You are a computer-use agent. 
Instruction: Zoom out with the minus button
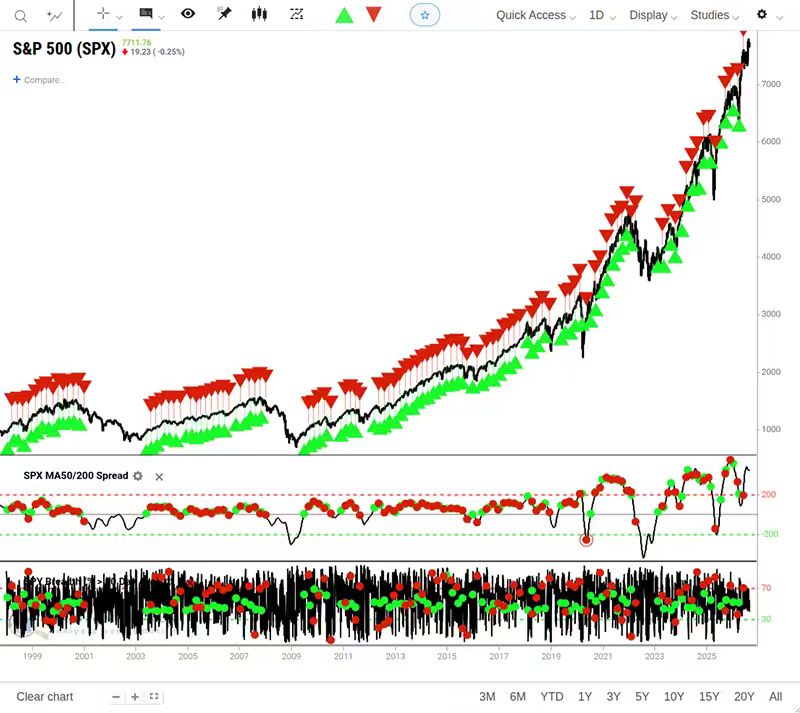(x=116, y=697)
